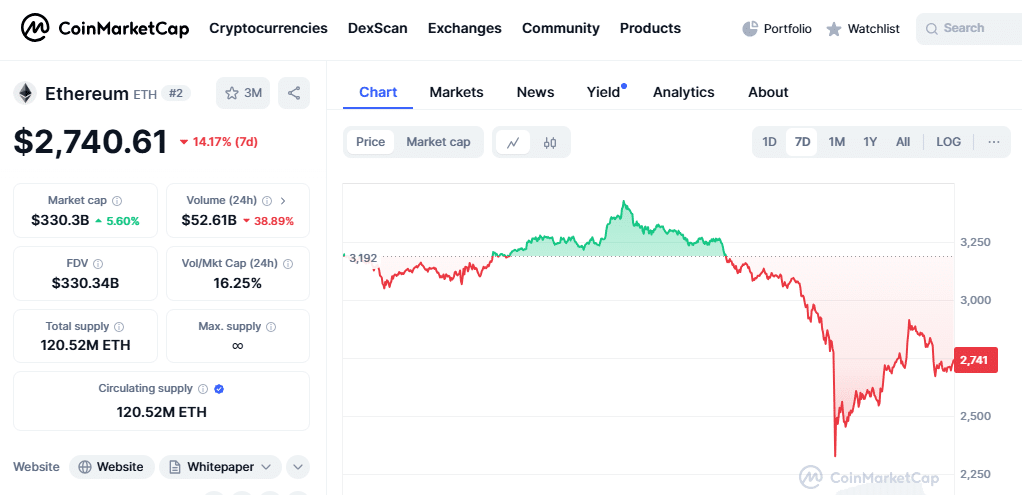Click into the Search field
Screen dimensions: 1022x495
(969, 29)
